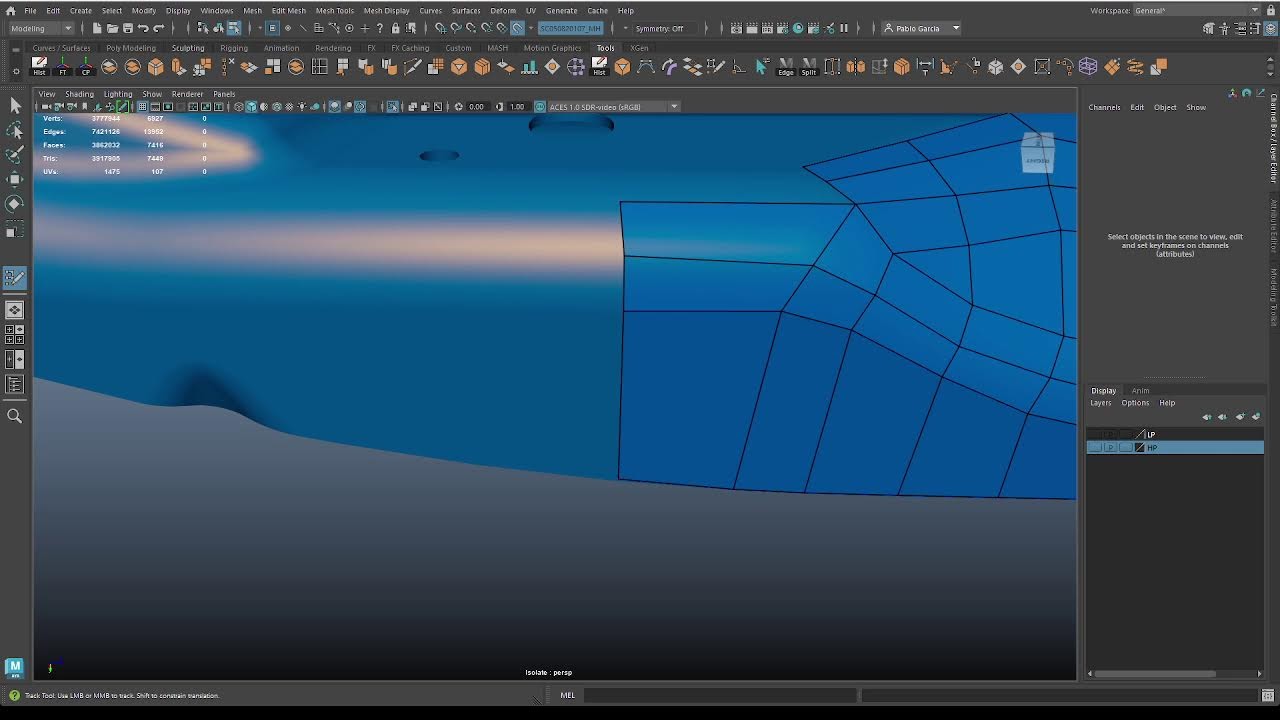Open the Mesh Tools menu
1280x720 pixels.
coord(335,10)
